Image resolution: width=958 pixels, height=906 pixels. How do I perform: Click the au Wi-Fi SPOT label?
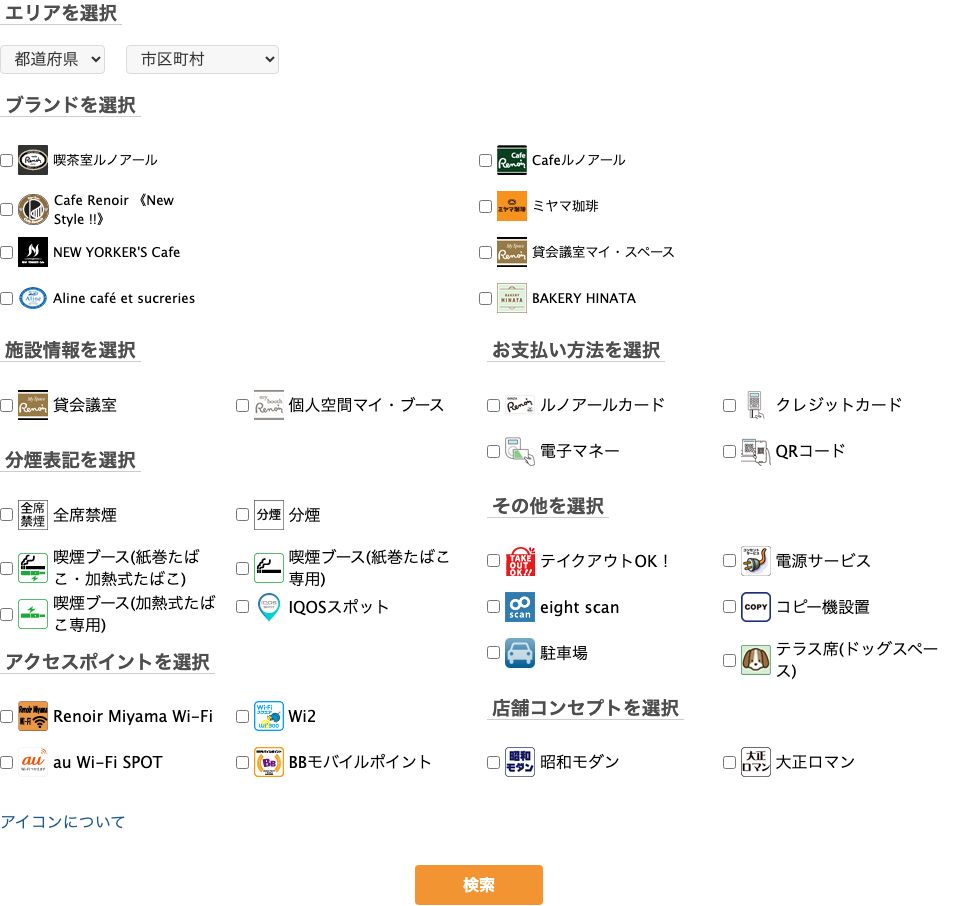108,762
